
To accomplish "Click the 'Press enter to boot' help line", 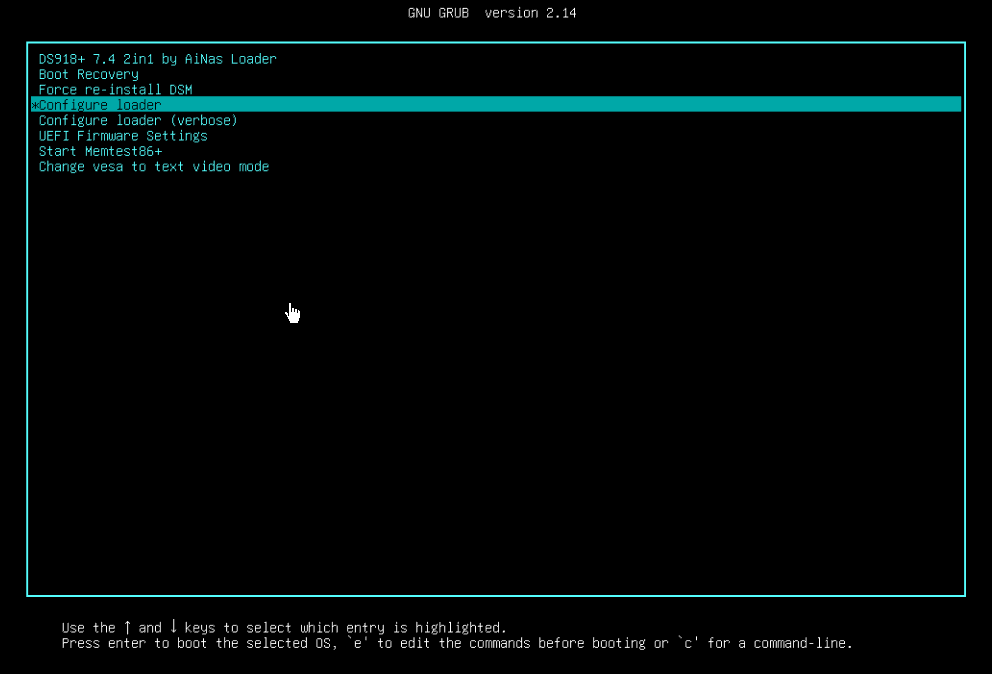I will coord(457,643).
